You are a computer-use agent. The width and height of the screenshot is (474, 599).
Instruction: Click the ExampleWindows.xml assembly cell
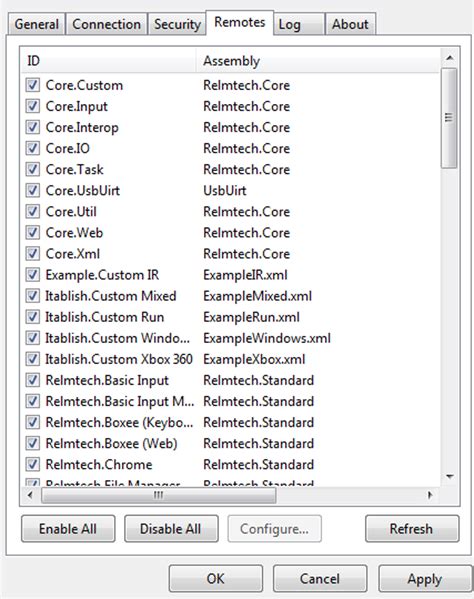tap(267, 338)
